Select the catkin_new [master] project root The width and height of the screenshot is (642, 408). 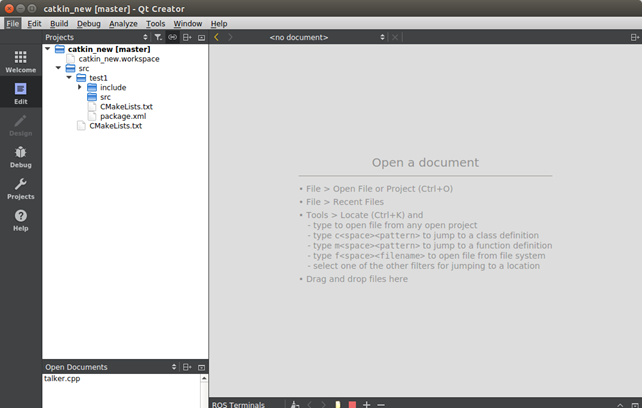point(109,49)
